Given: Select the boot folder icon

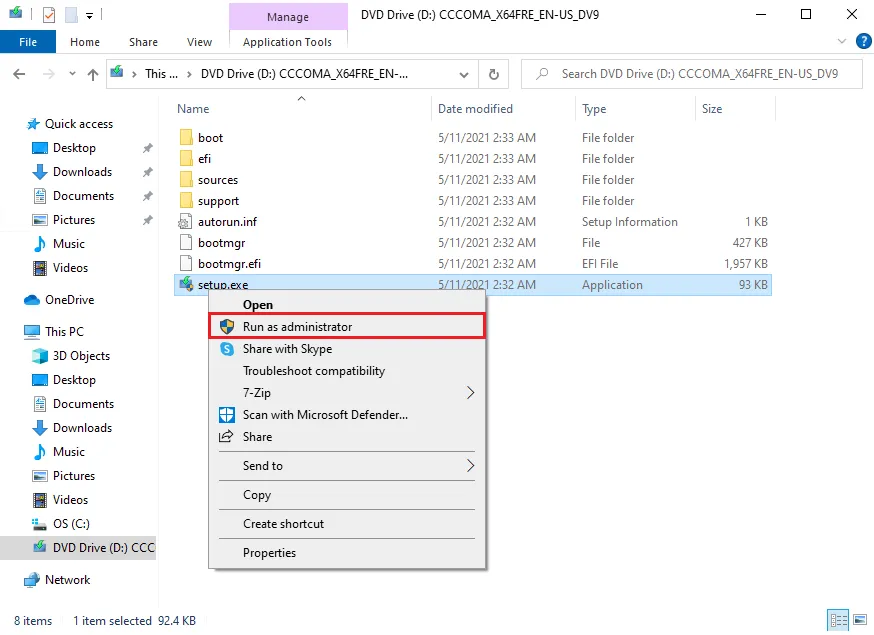Looking at the screenshot, I should tap(186, 137).
